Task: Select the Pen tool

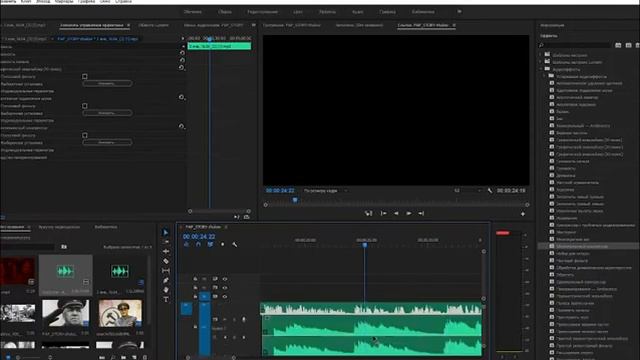Action: coord(165,280)
